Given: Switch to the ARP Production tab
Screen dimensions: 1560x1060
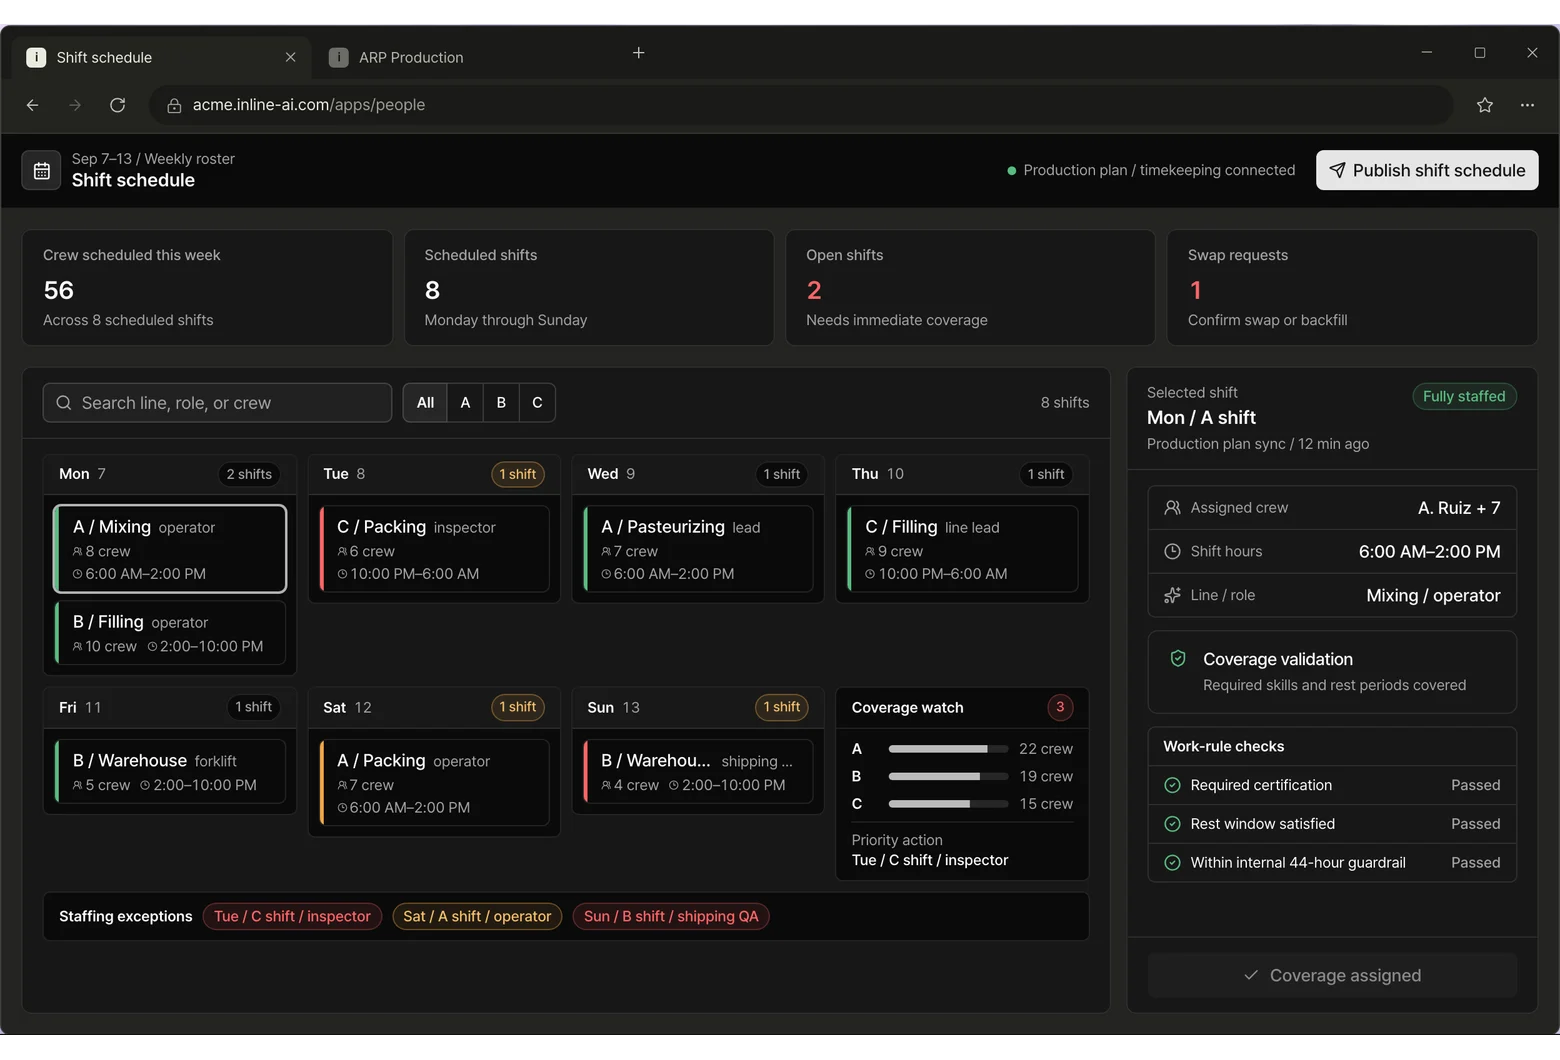Looking at the screenshot, I should (410, 57).
